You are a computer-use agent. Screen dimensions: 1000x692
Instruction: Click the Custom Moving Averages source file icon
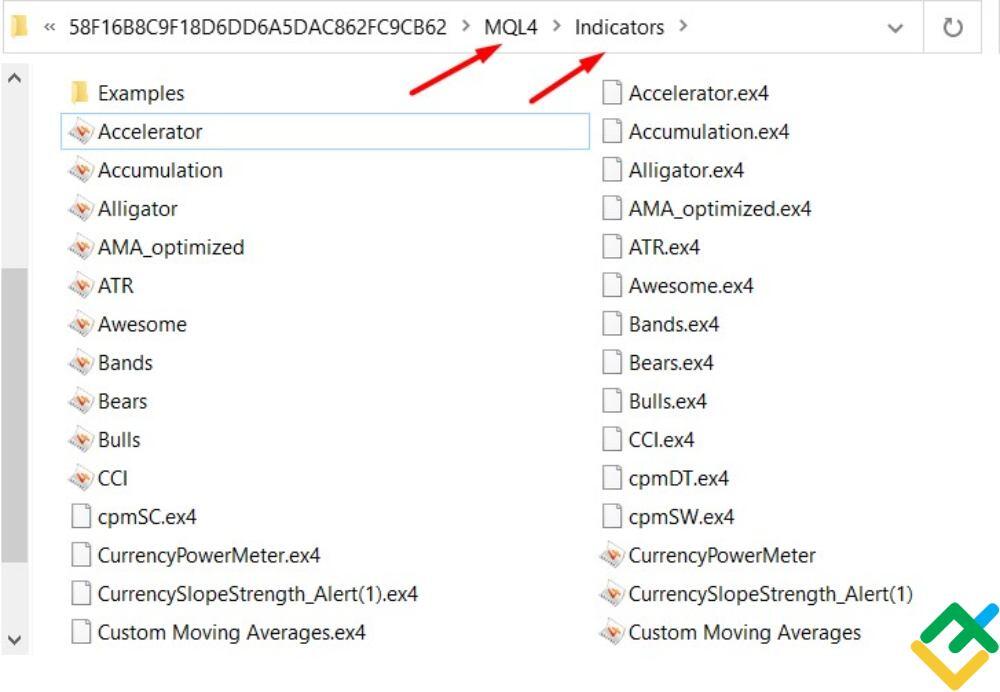[x=612, y=632]
